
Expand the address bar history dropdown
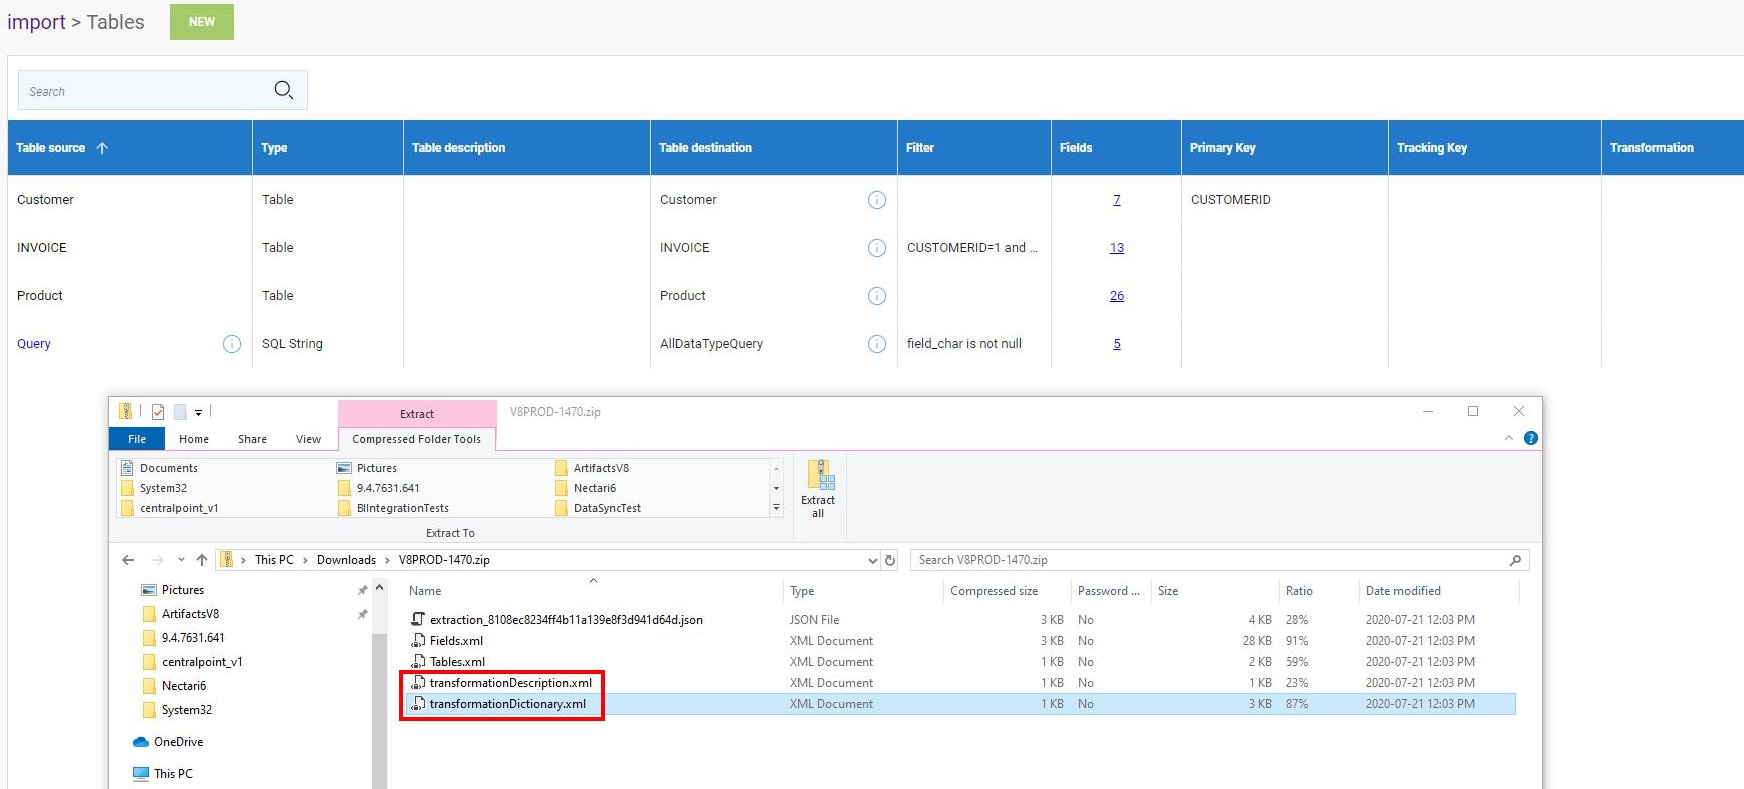pyautogui.click(x=872, y=560)
